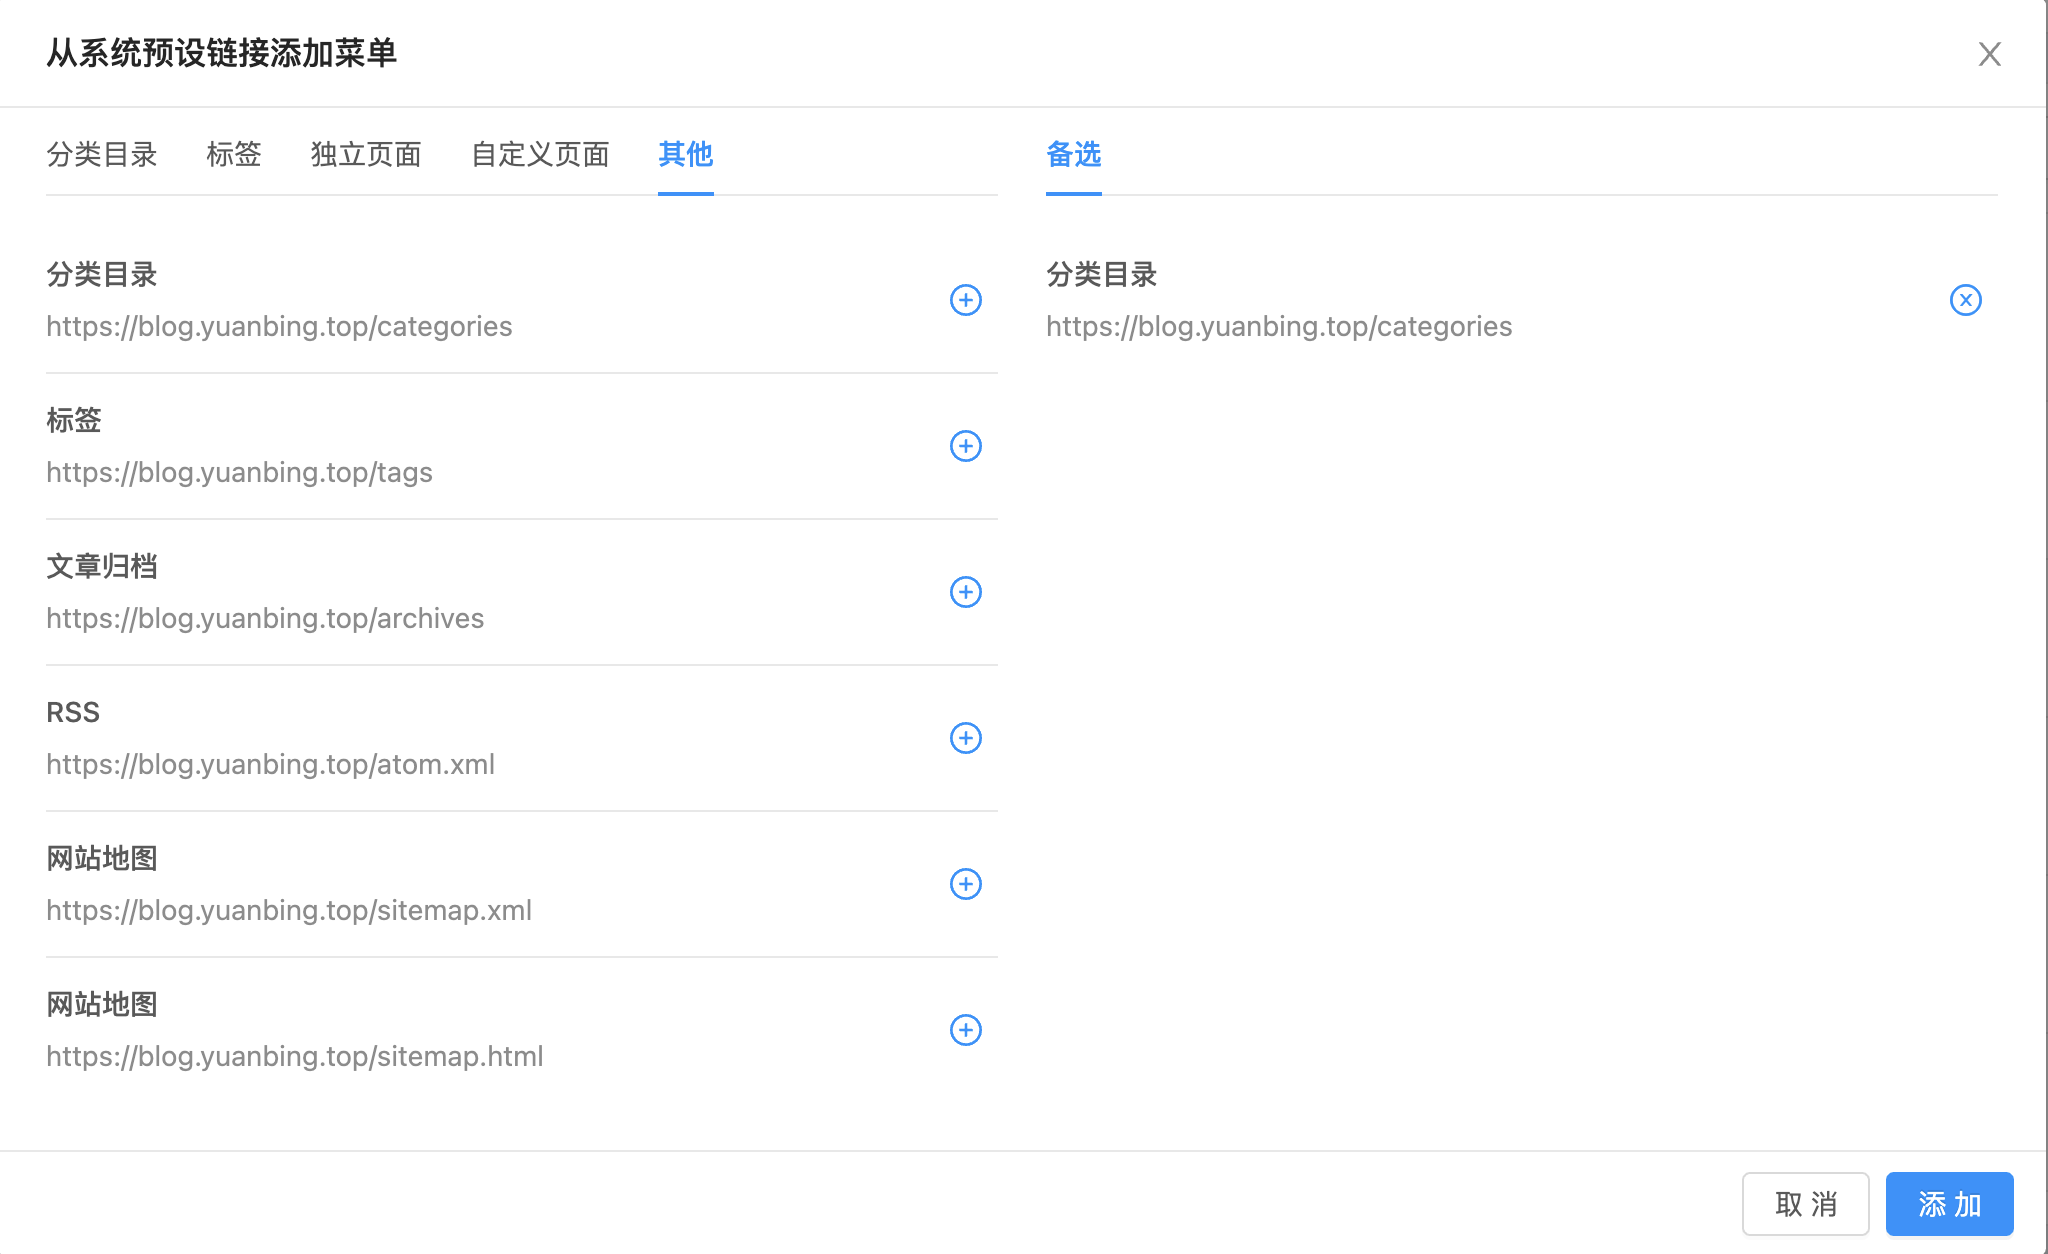Click the categories URL under 分类目录
Screen dimensions: 2048x1254
click(278, 326)
